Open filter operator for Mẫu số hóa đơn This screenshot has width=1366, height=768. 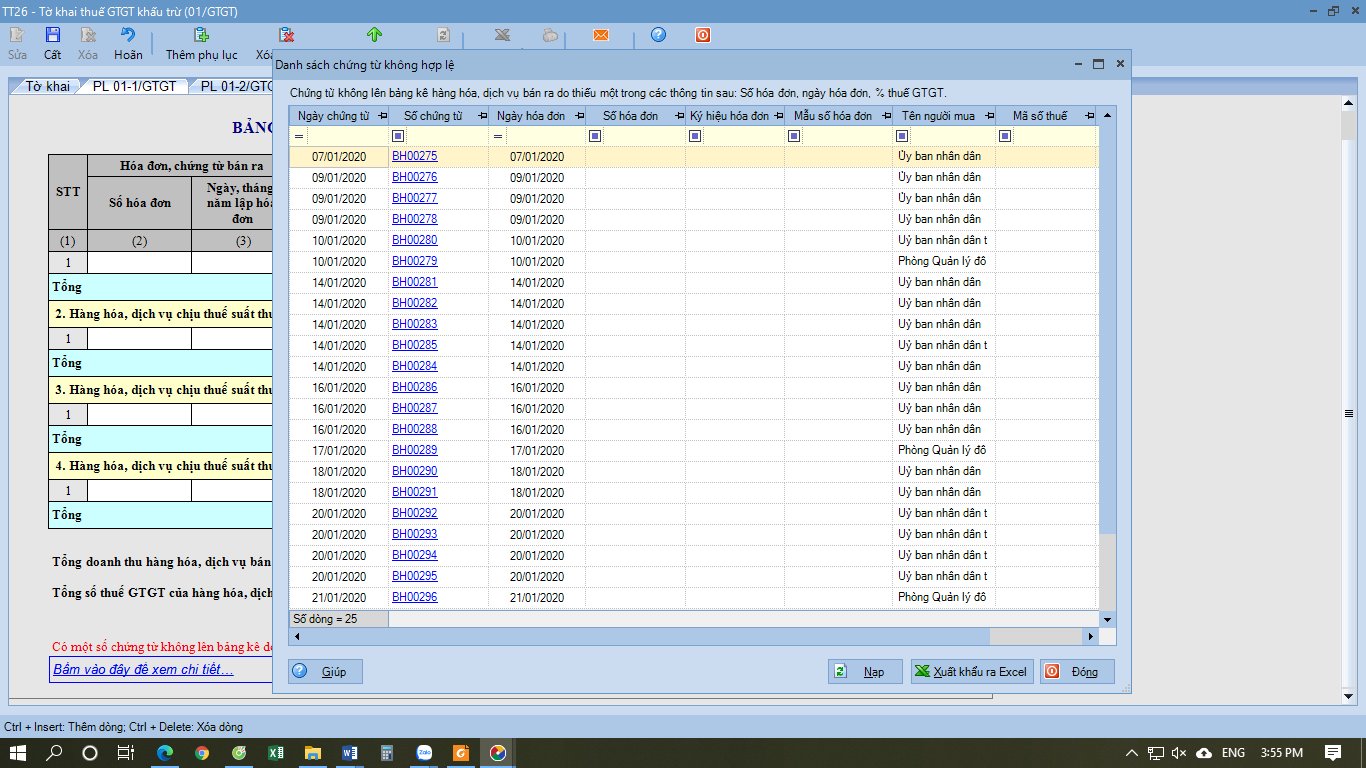click(x=793, y=136)
